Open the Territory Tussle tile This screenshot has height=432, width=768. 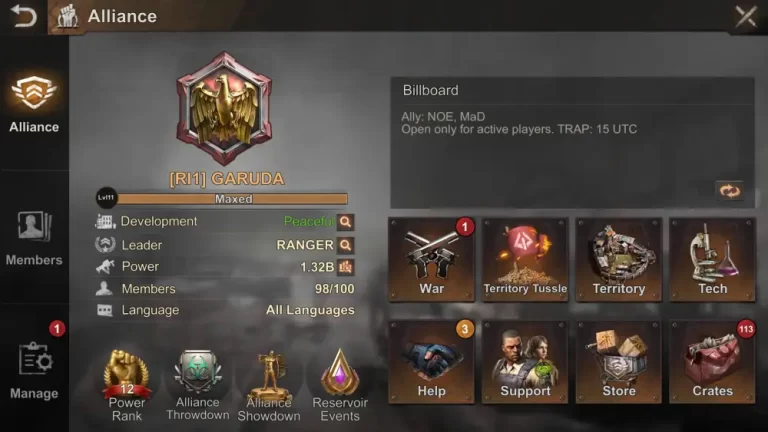tap(525, 260)
